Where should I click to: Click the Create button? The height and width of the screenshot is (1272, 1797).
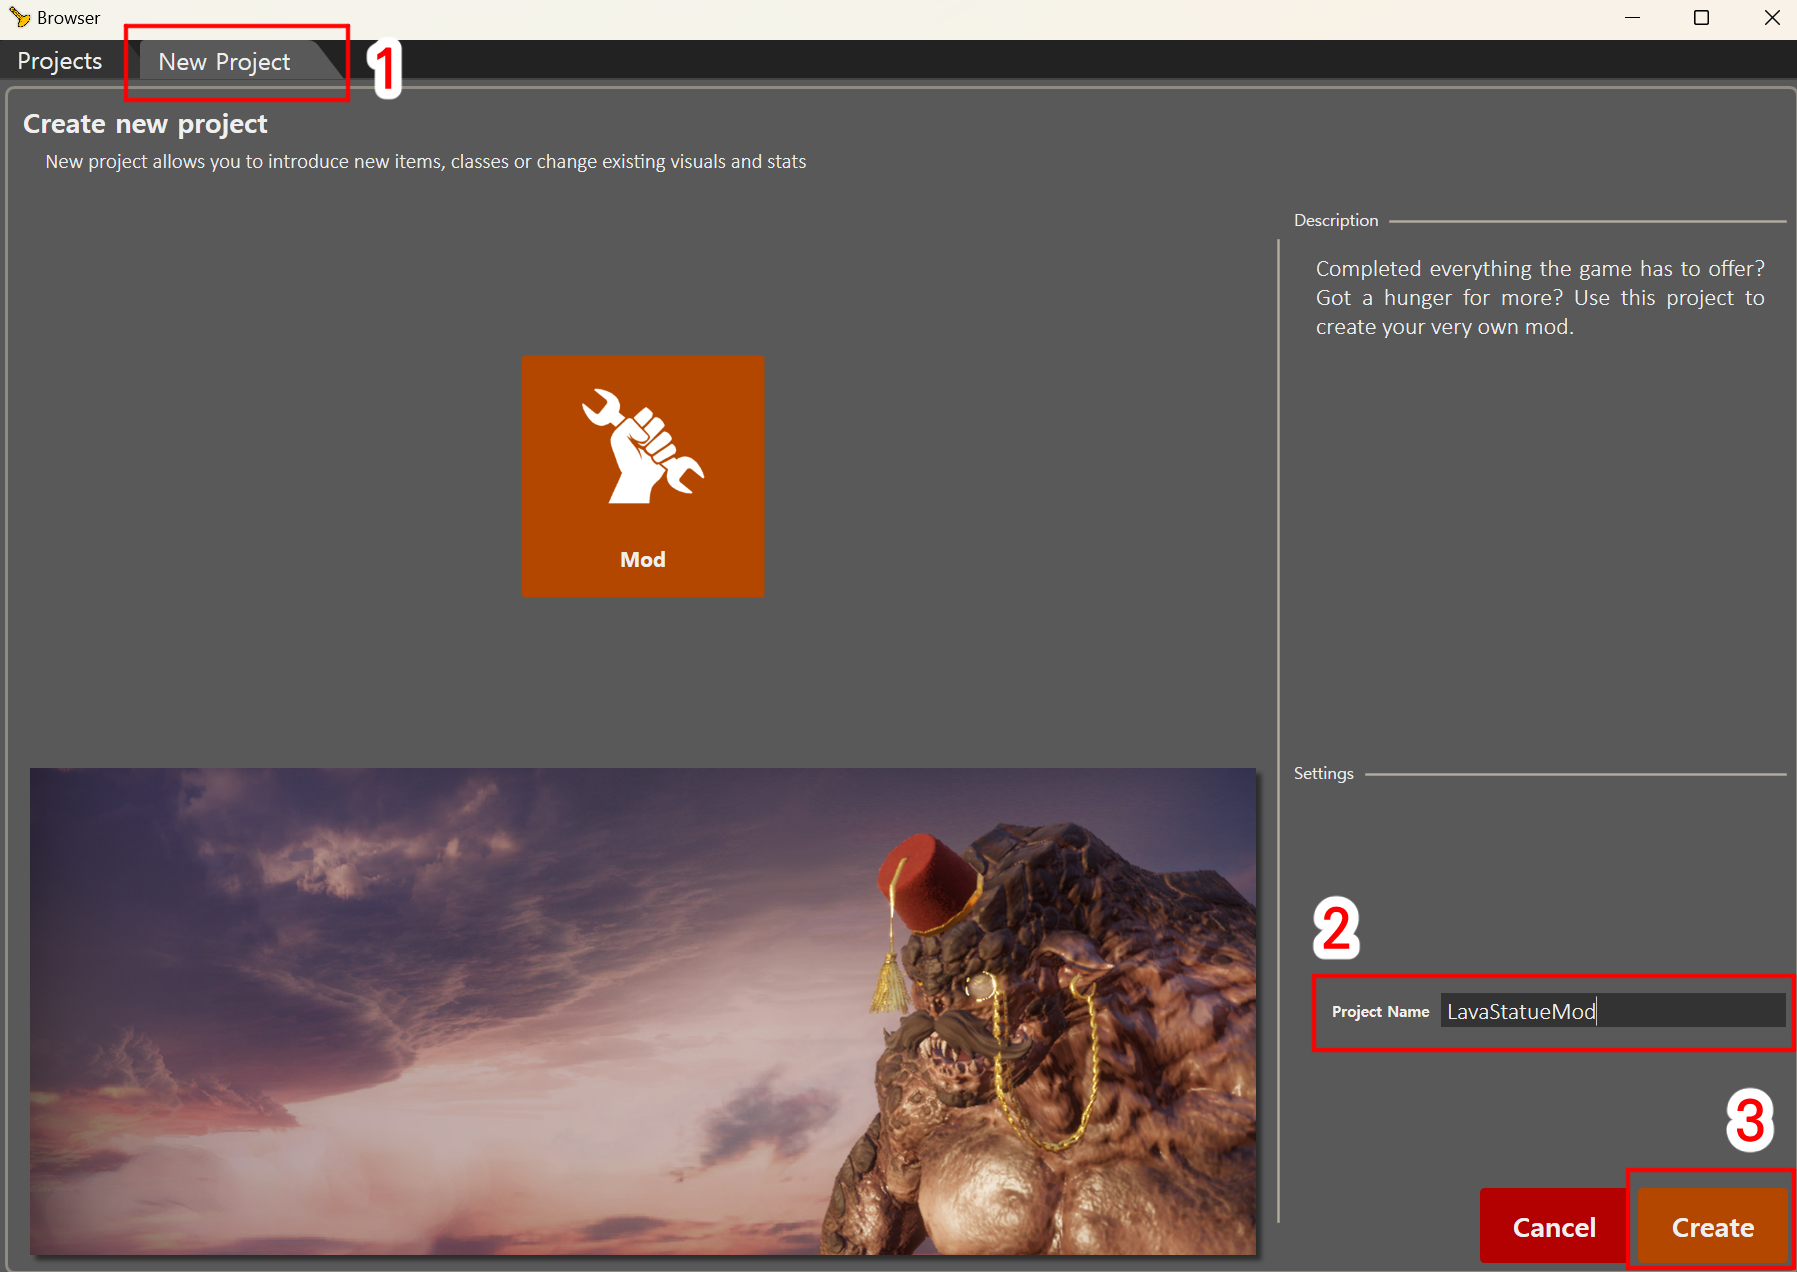[x=1712, y=1227]
